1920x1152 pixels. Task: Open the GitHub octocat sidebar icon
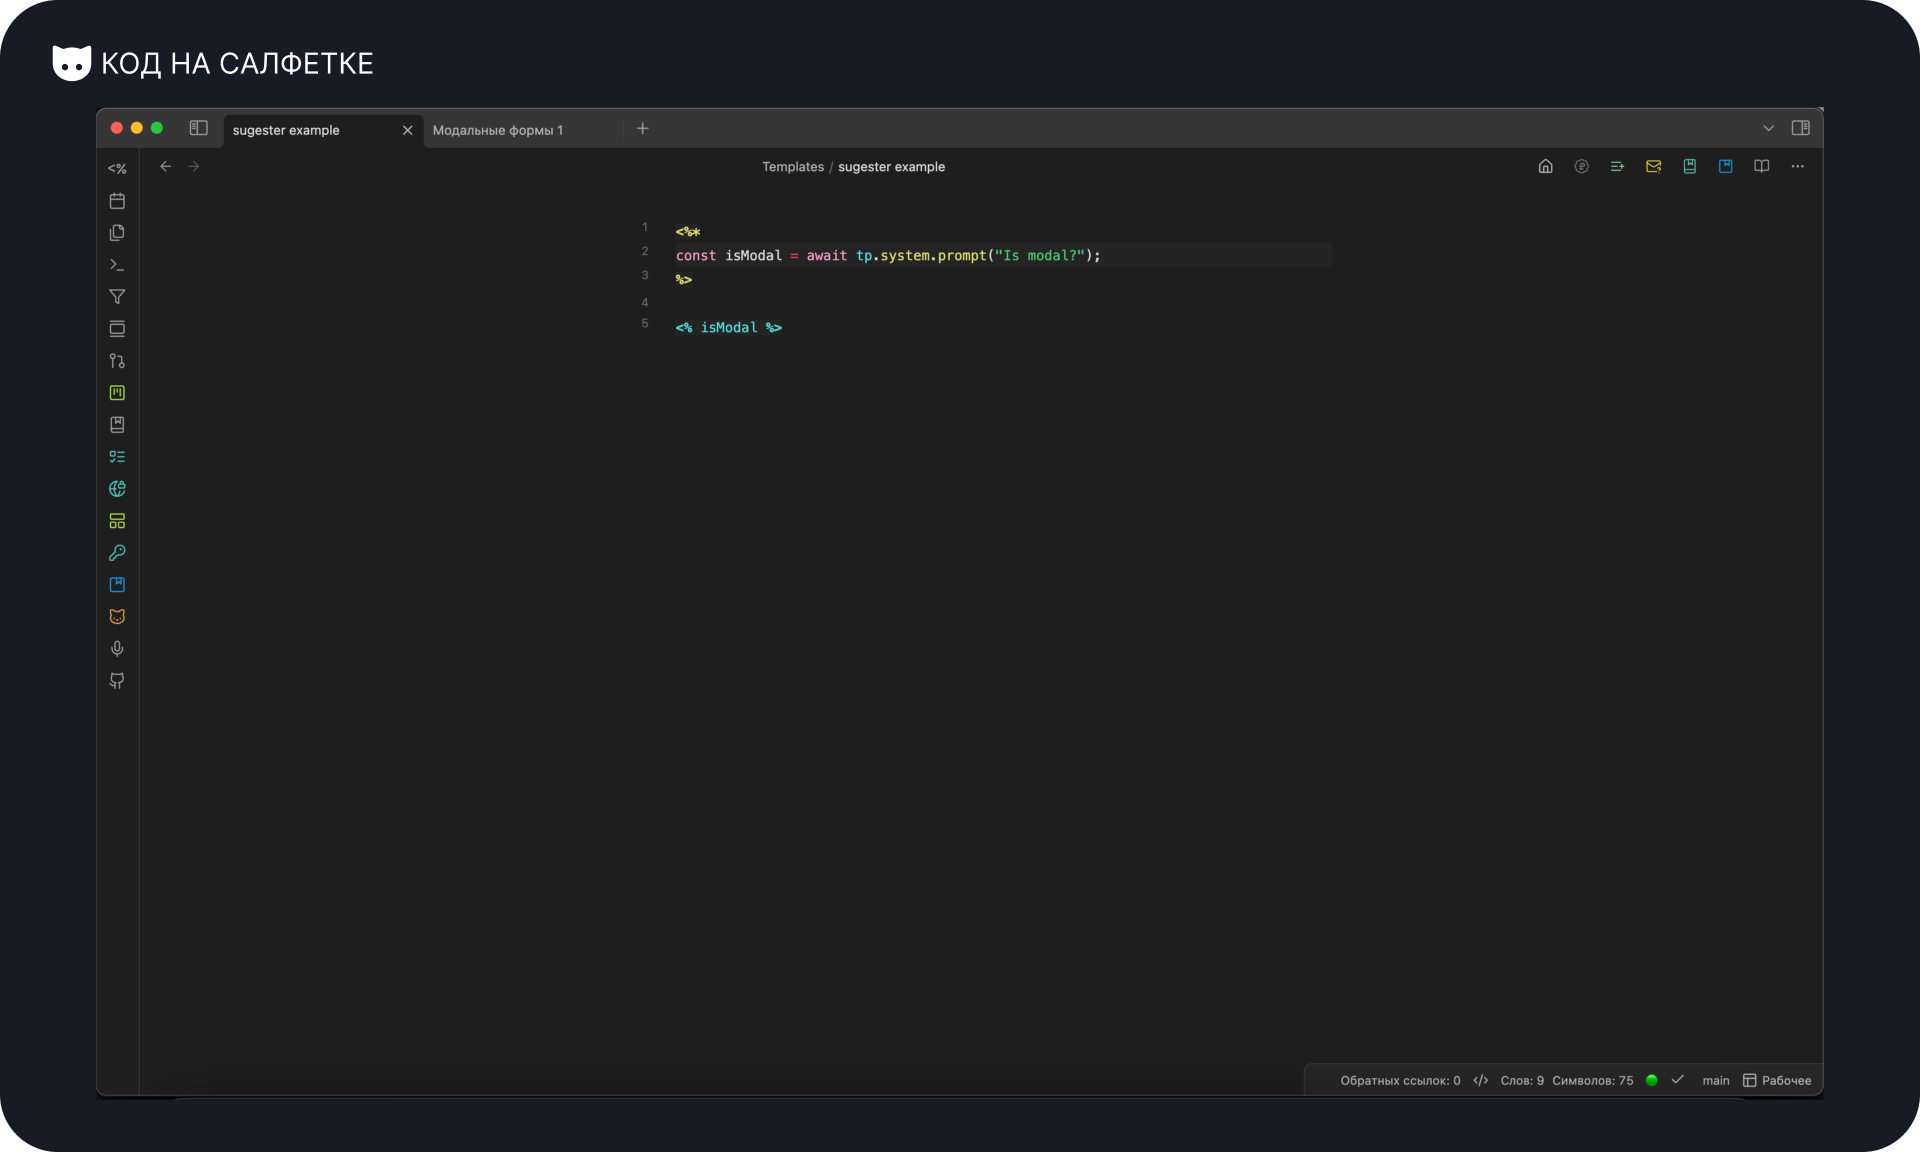point(117,681)
